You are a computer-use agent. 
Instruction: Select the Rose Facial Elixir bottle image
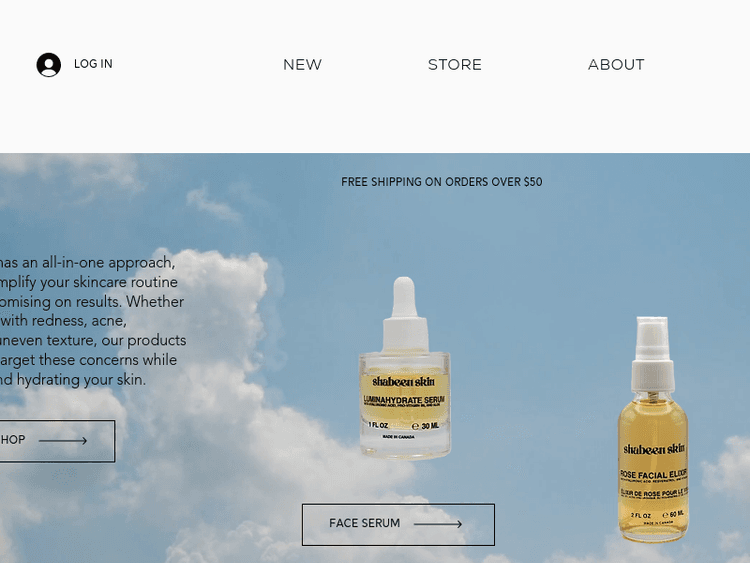(x=653, y=429)
